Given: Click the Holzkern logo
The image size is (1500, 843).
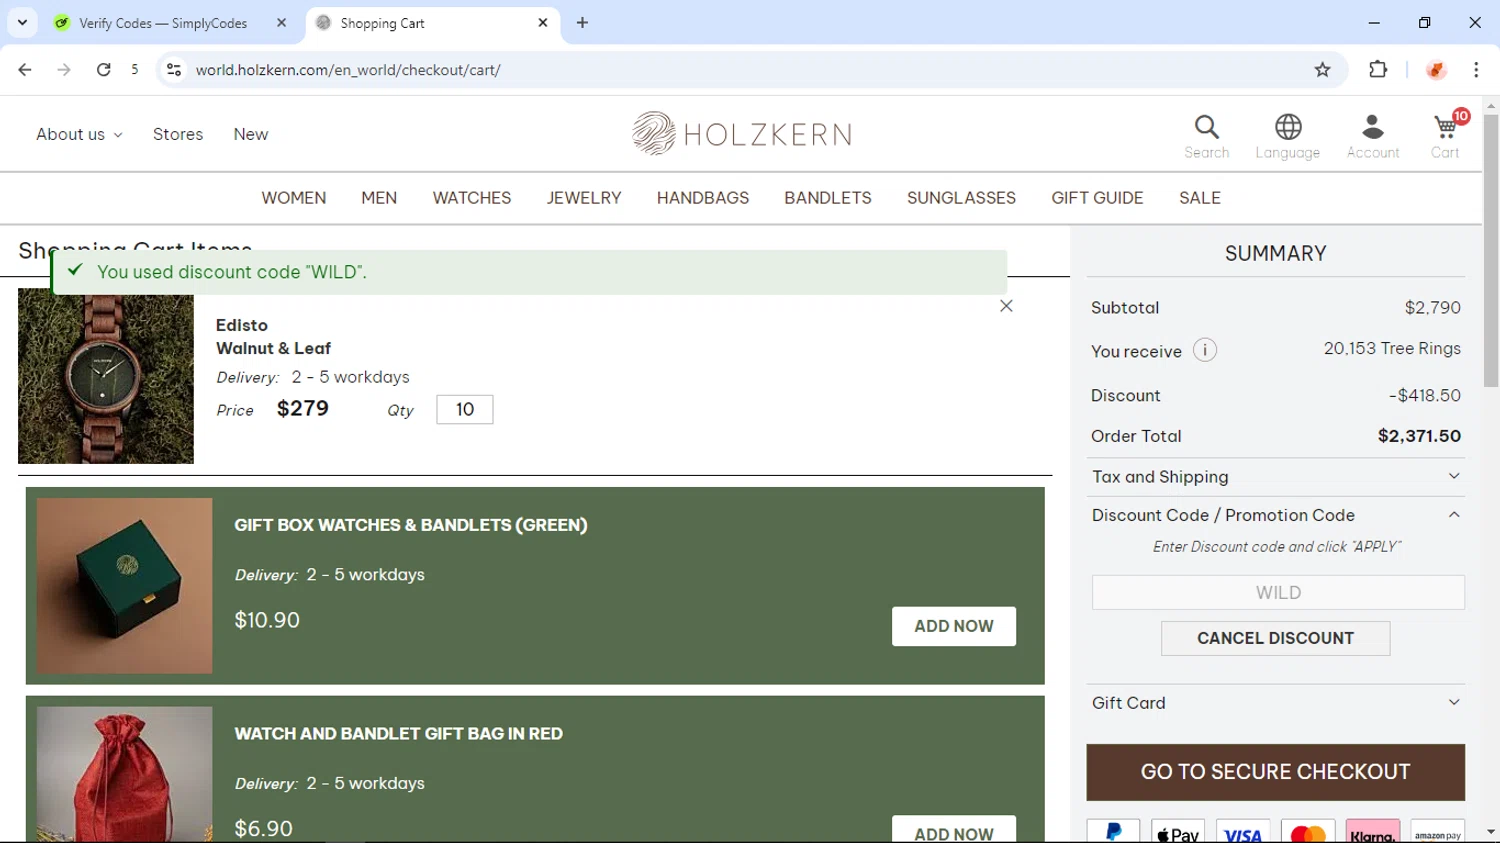Looking at the screenshot, I should tap(741, 133).
